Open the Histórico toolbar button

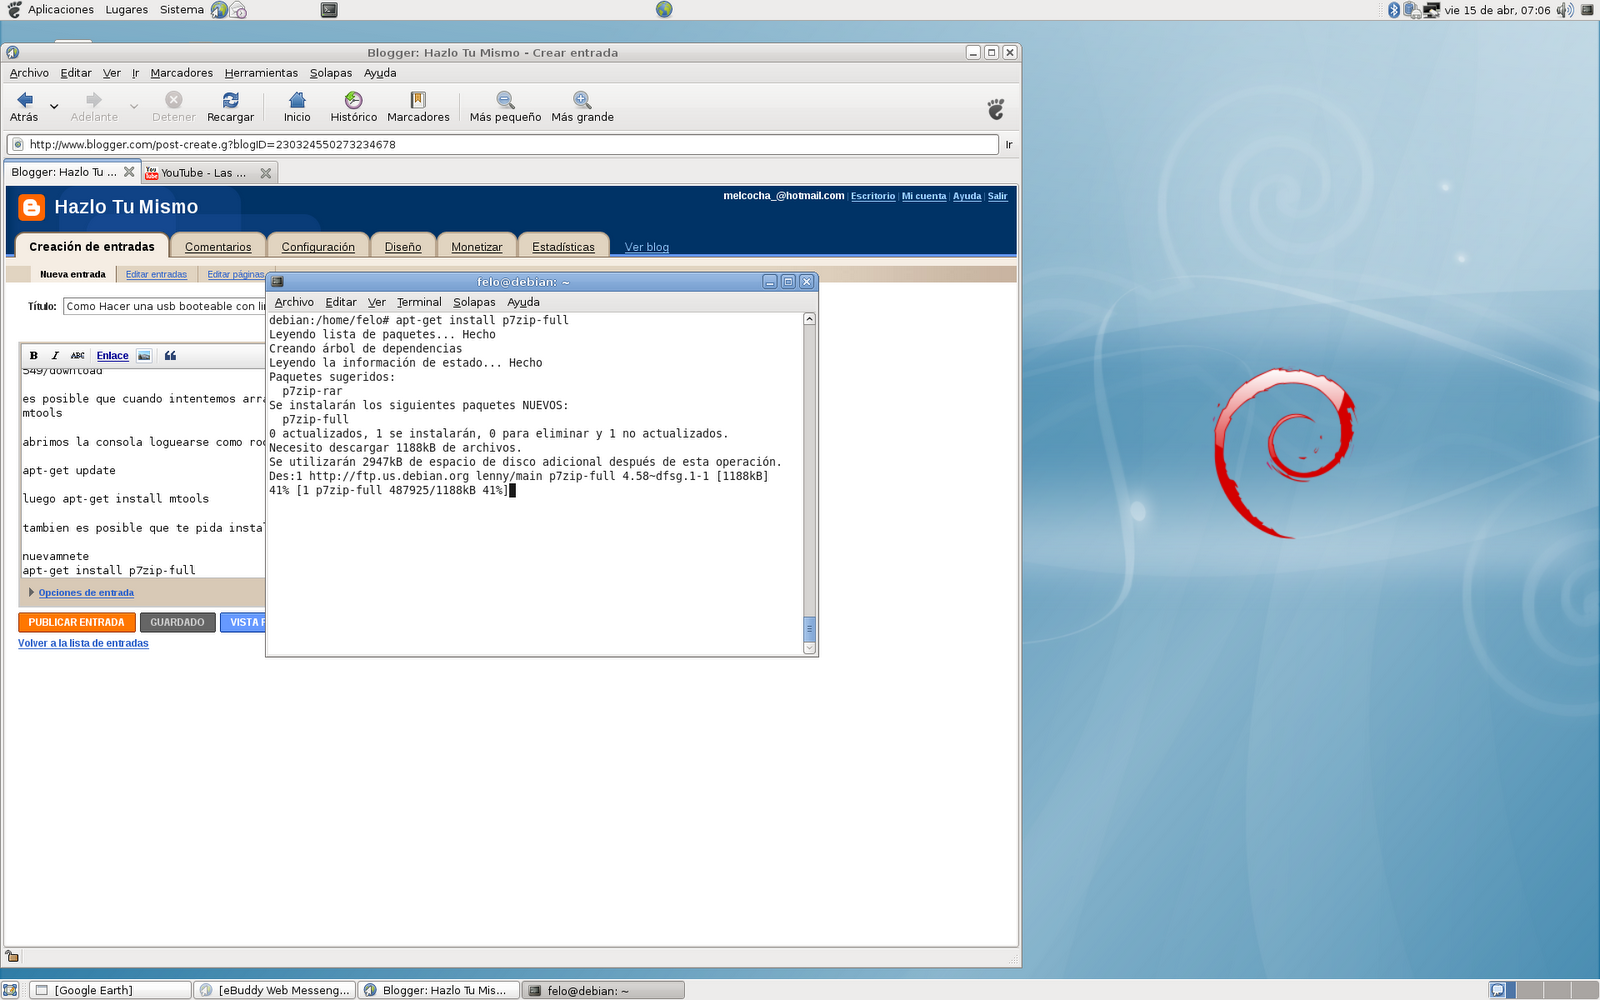point(353,106)
